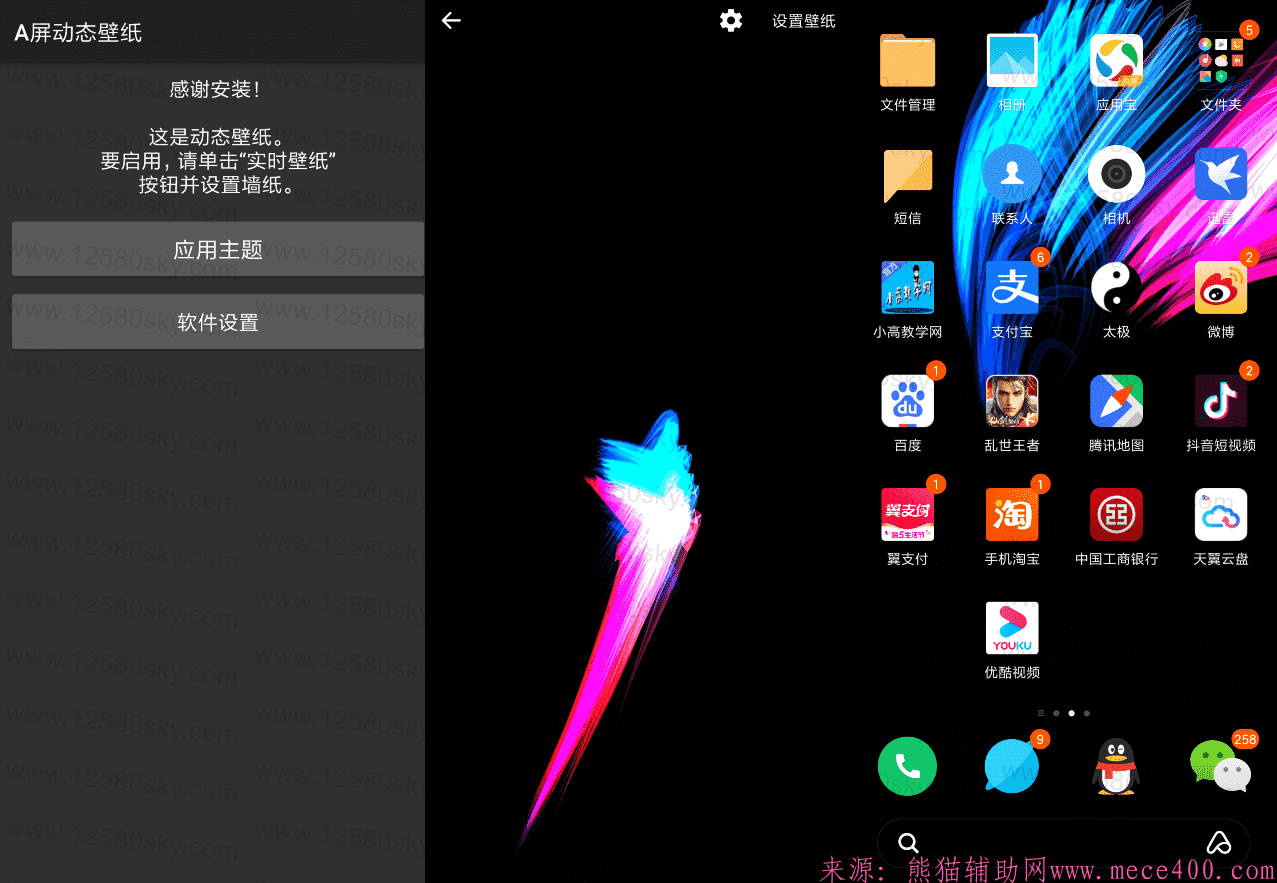Open ICBC bank app (中国工商银行)
Viewport: 1277px width, 883px height.
(1115, 514)
